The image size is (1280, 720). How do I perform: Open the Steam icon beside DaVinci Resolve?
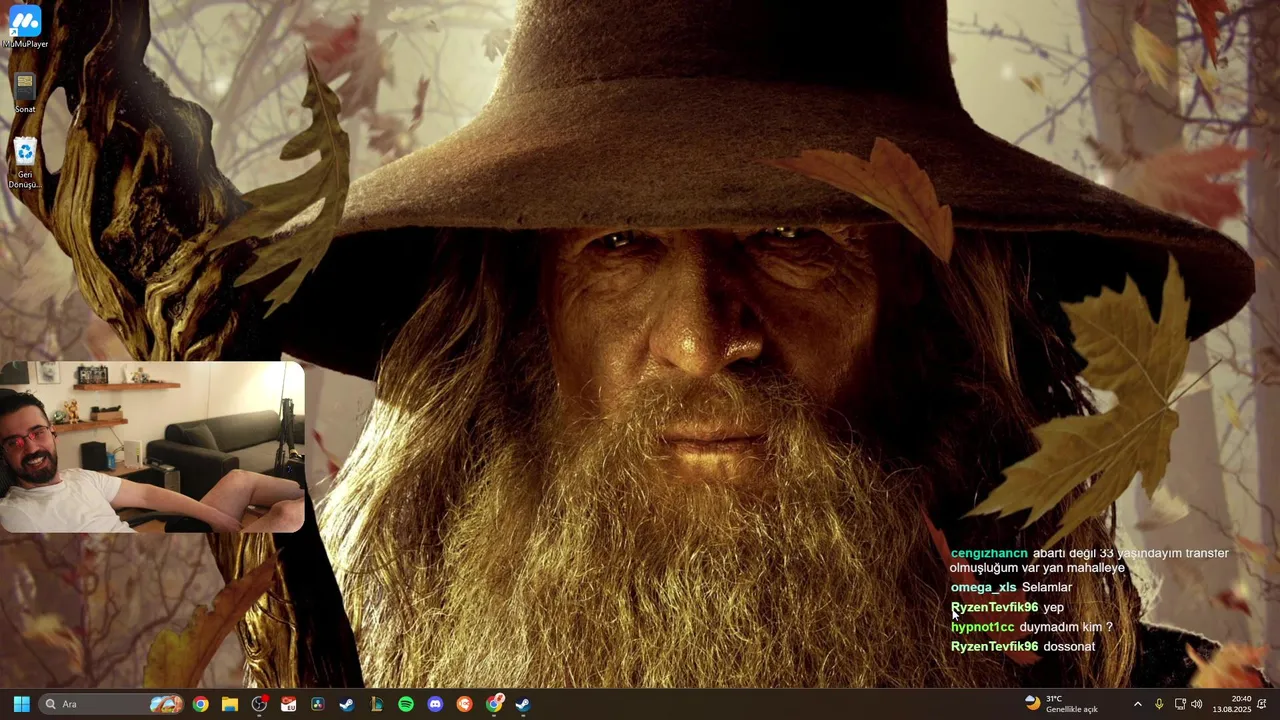[x=347, y=704]
